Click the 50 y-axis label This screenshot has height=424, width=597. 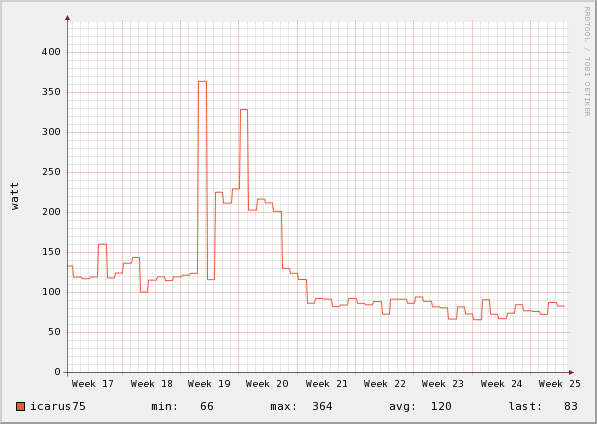54,332
